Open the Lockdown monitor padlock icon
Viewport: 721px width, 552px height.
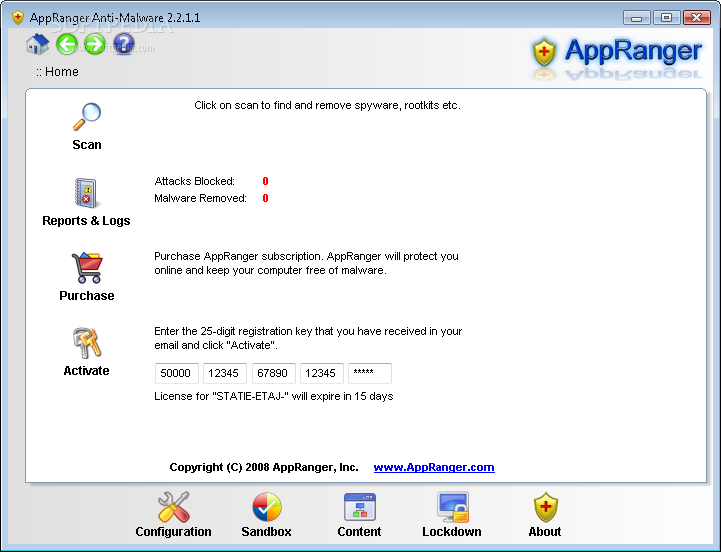[452, 507]
